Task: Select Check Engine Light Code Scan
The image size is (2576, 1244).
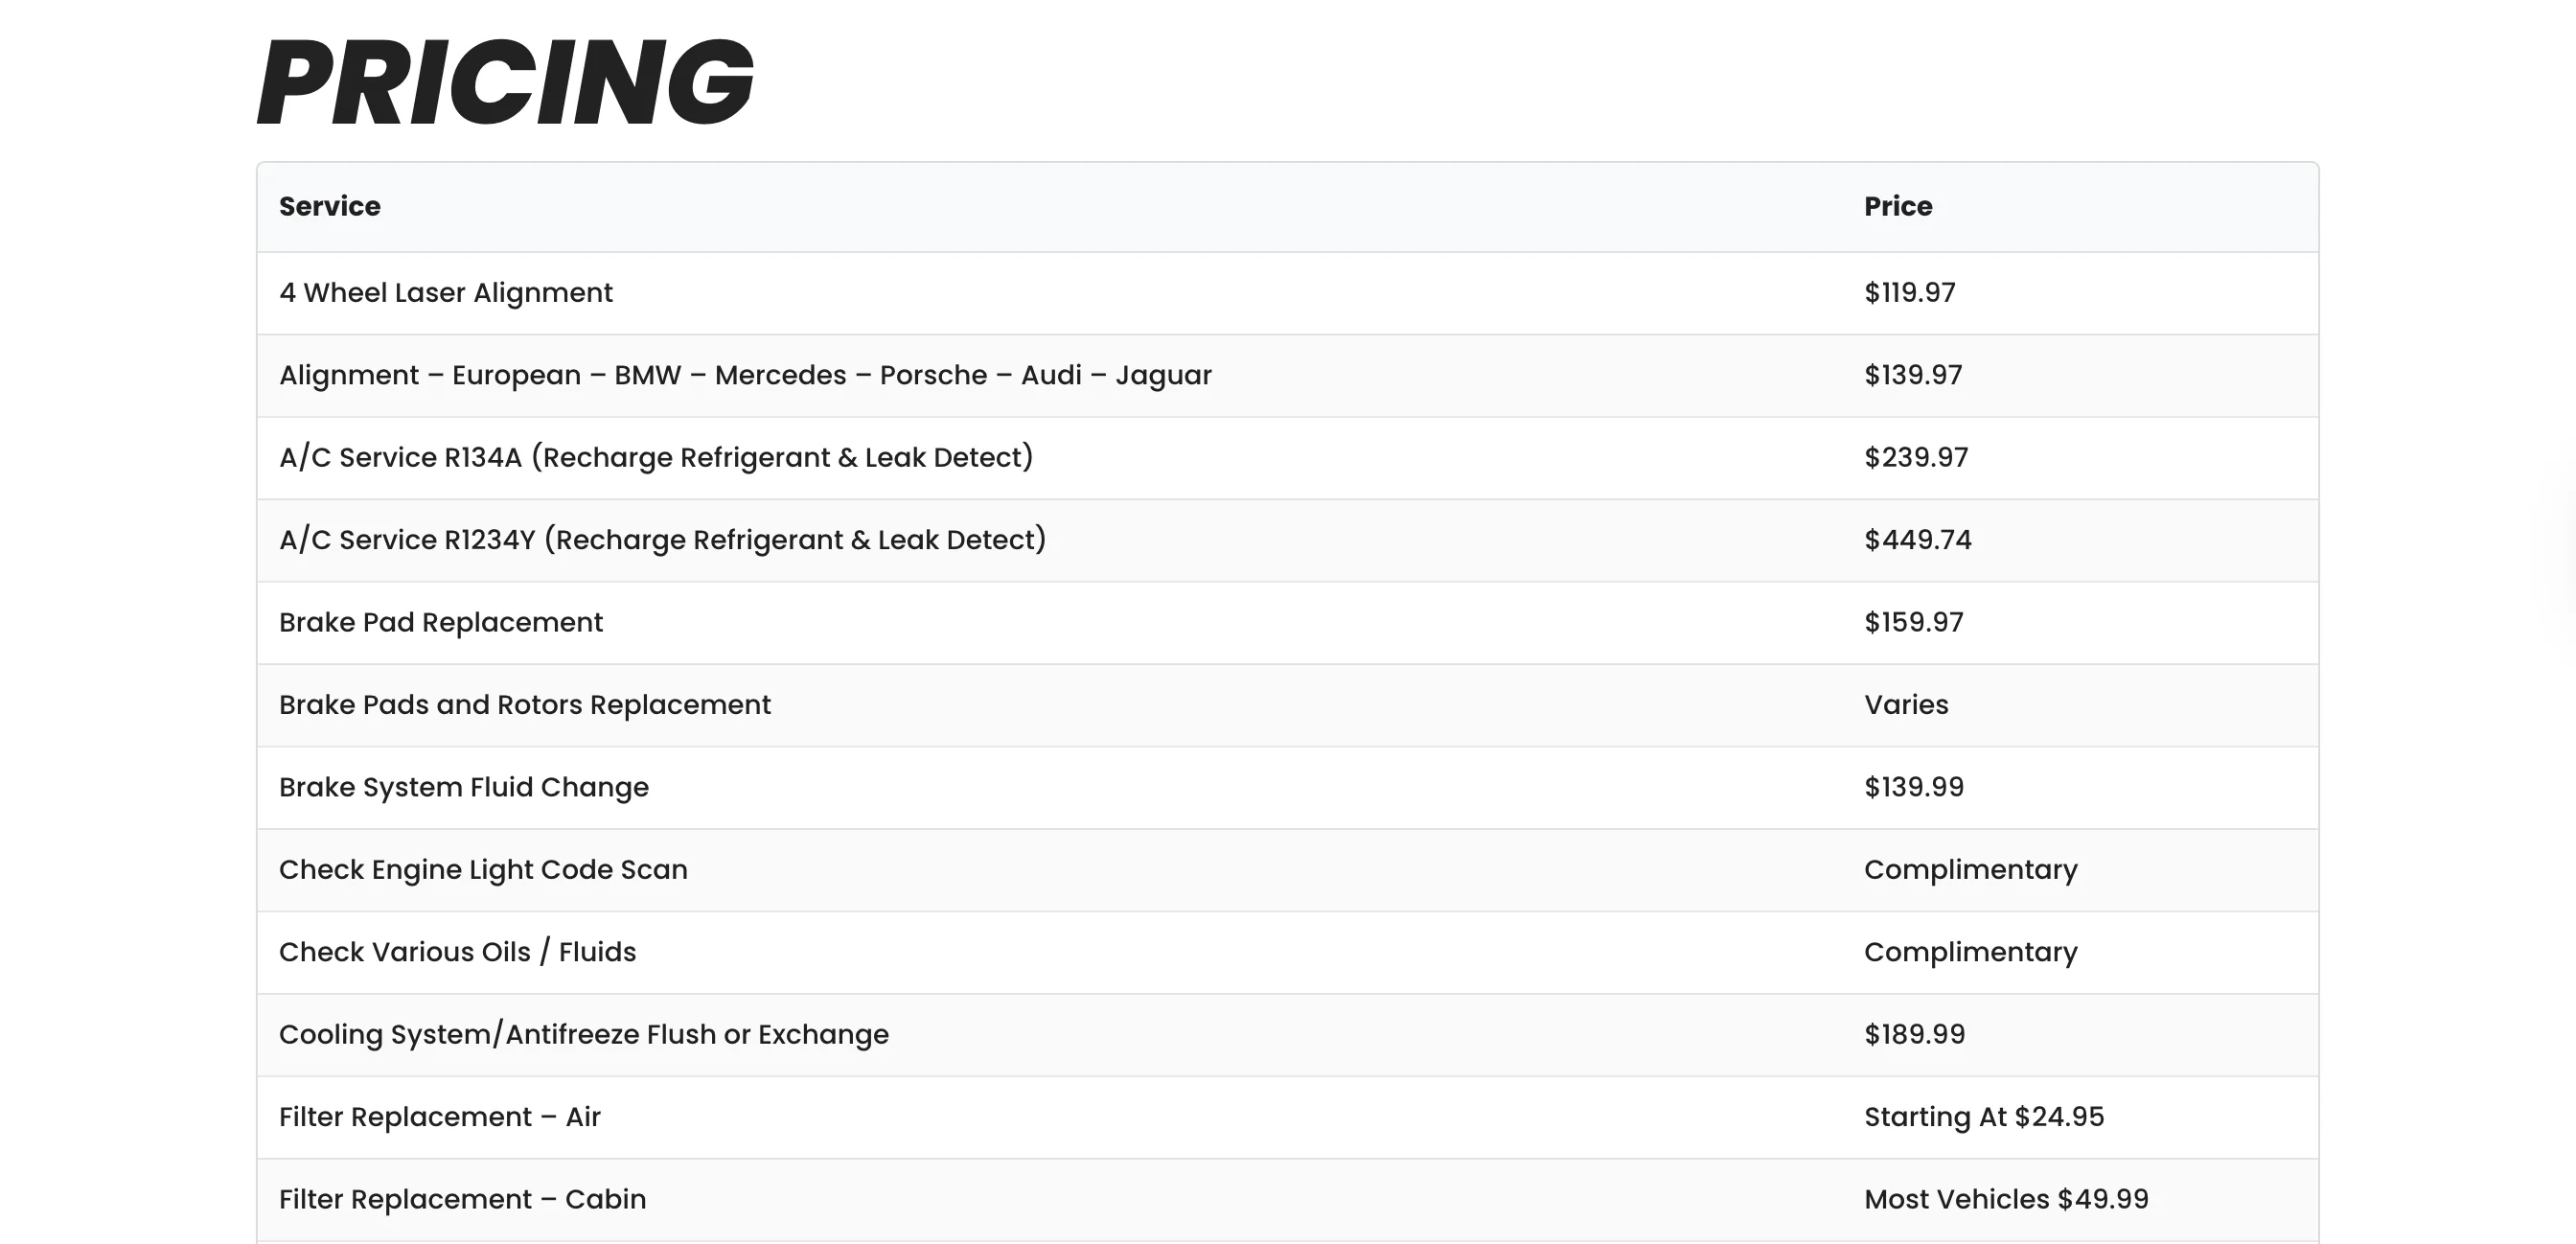Action: 483,870
